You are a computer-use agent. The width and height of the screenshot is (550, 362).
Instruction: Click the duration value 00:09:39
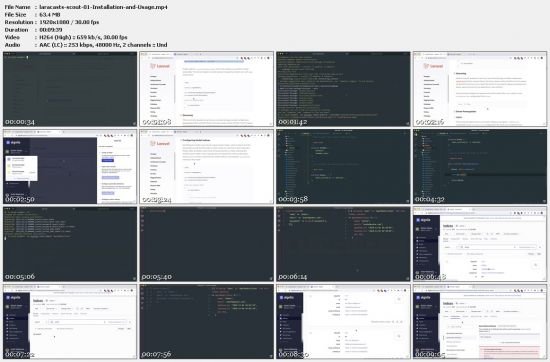tap(51, 30)
